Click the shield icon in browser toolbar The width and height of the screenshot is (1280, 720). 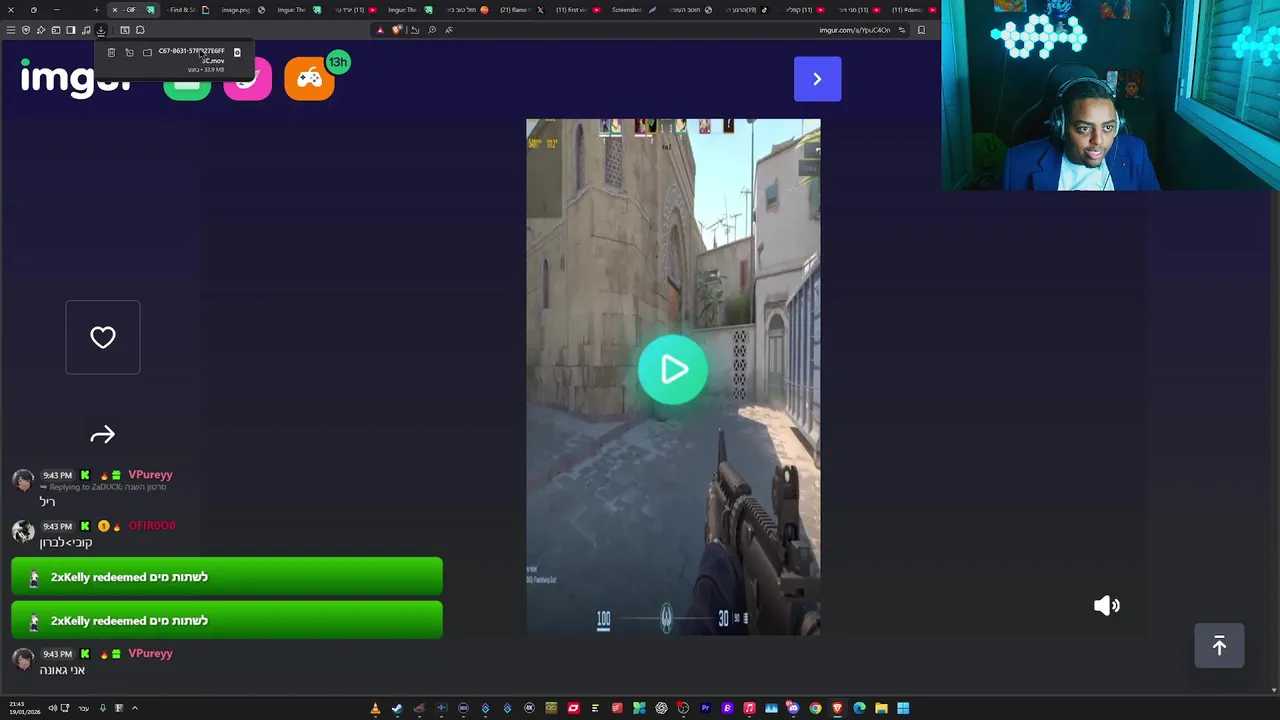(26, 30)
